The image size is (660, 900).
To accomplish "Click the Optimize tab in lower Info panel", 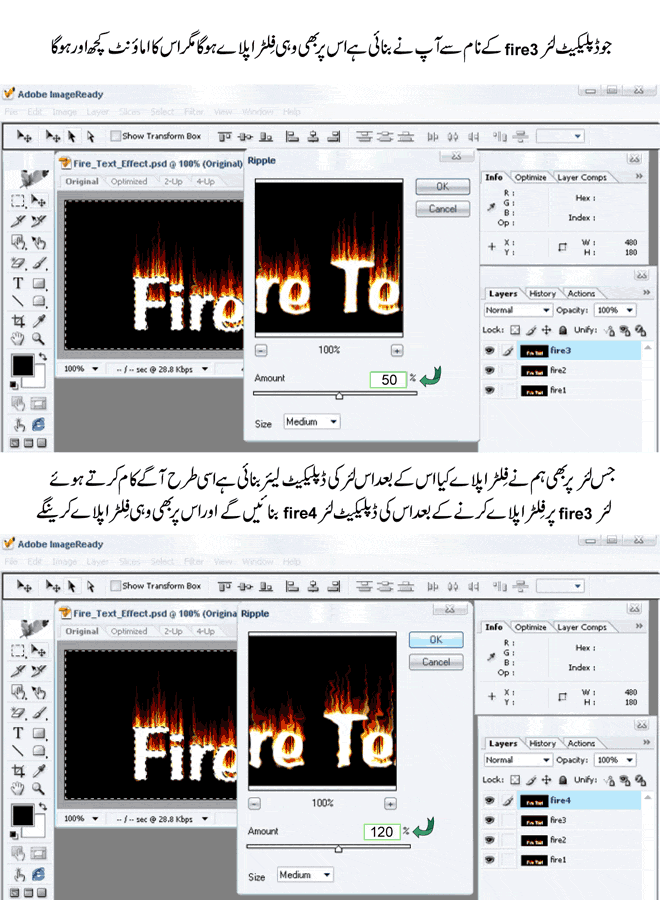I will click(x=530, y=627).
